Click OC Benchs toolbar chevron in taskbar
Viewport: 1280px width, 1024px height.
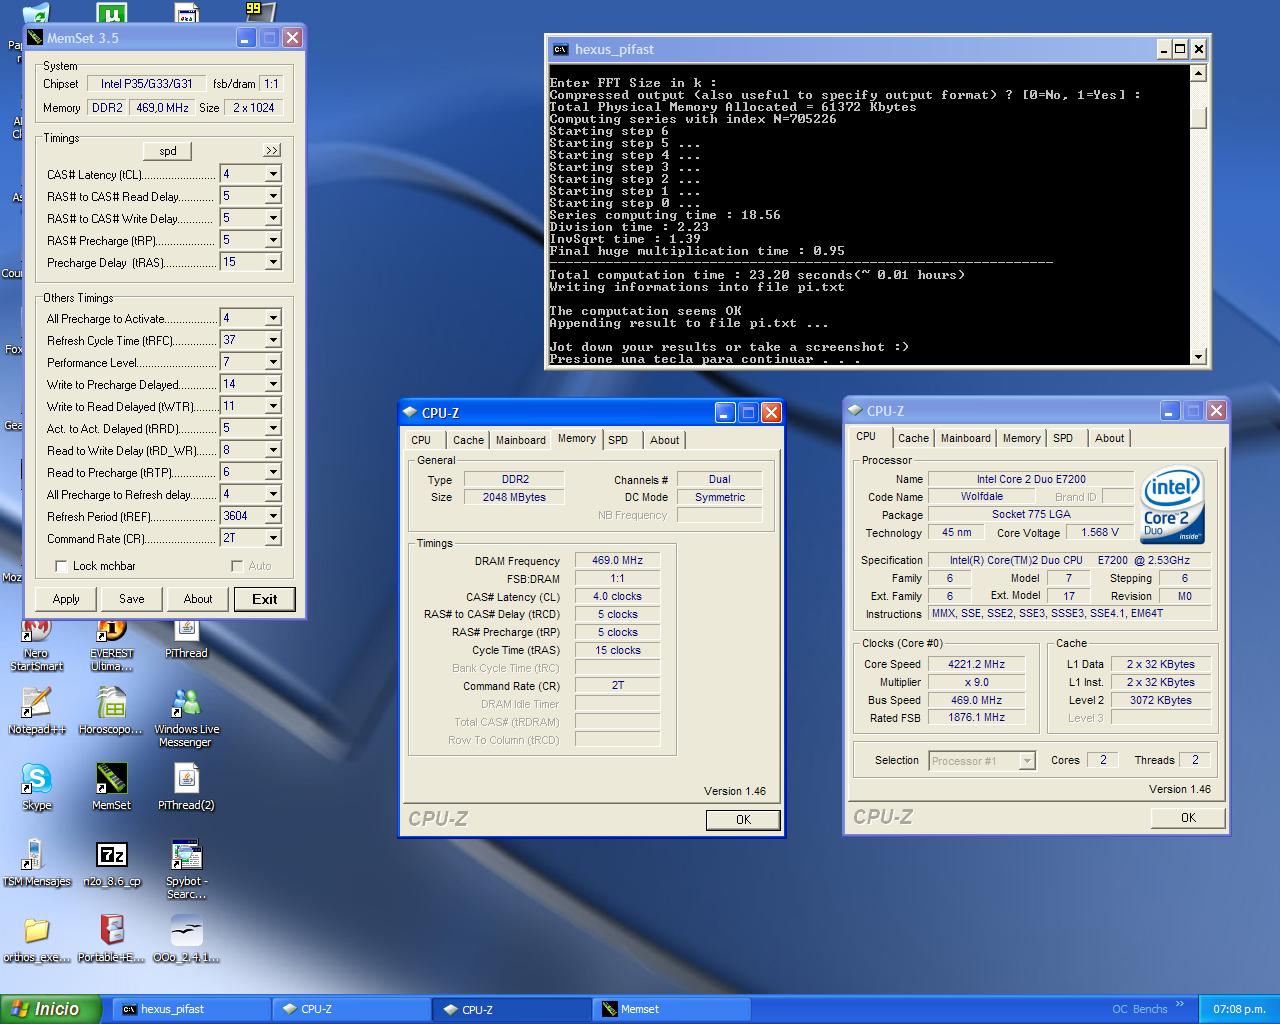pyautogui.click(x=1180, y=1005)
